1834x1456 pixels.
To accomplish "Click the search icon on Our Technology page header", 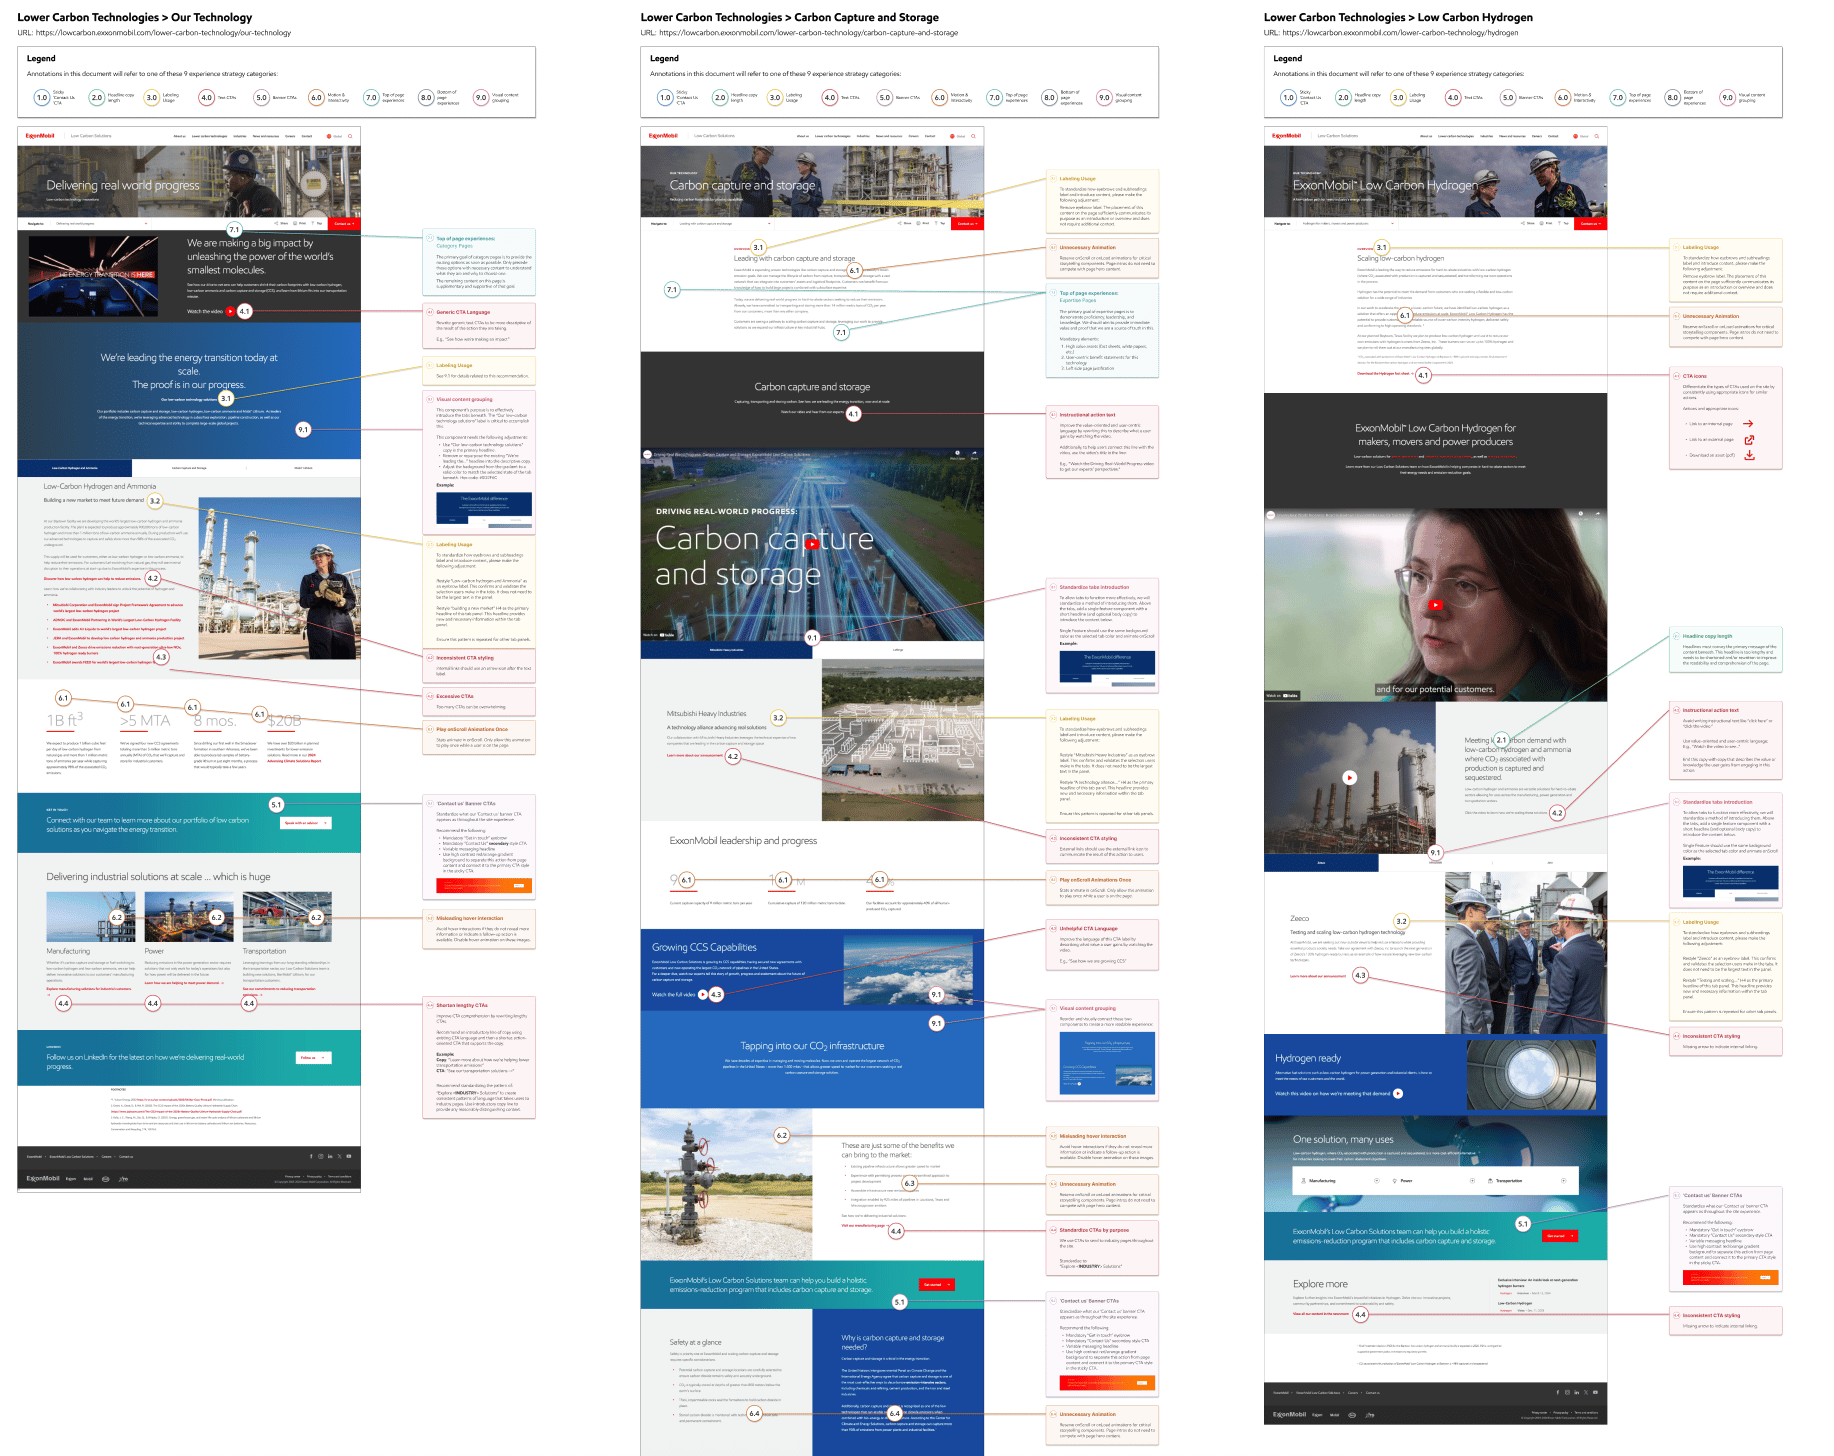I will (x=350, y=136).
